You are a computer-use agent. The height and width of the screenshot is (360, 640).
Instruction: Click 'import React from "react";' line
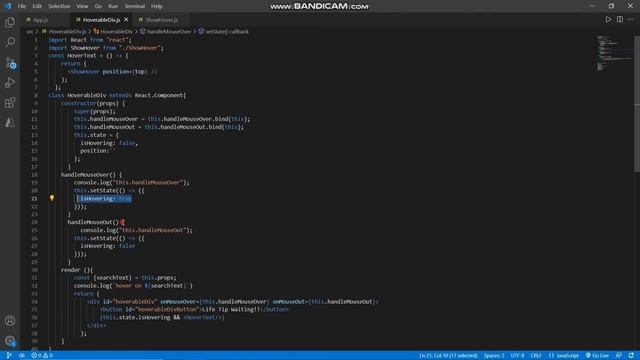point(90,40)
